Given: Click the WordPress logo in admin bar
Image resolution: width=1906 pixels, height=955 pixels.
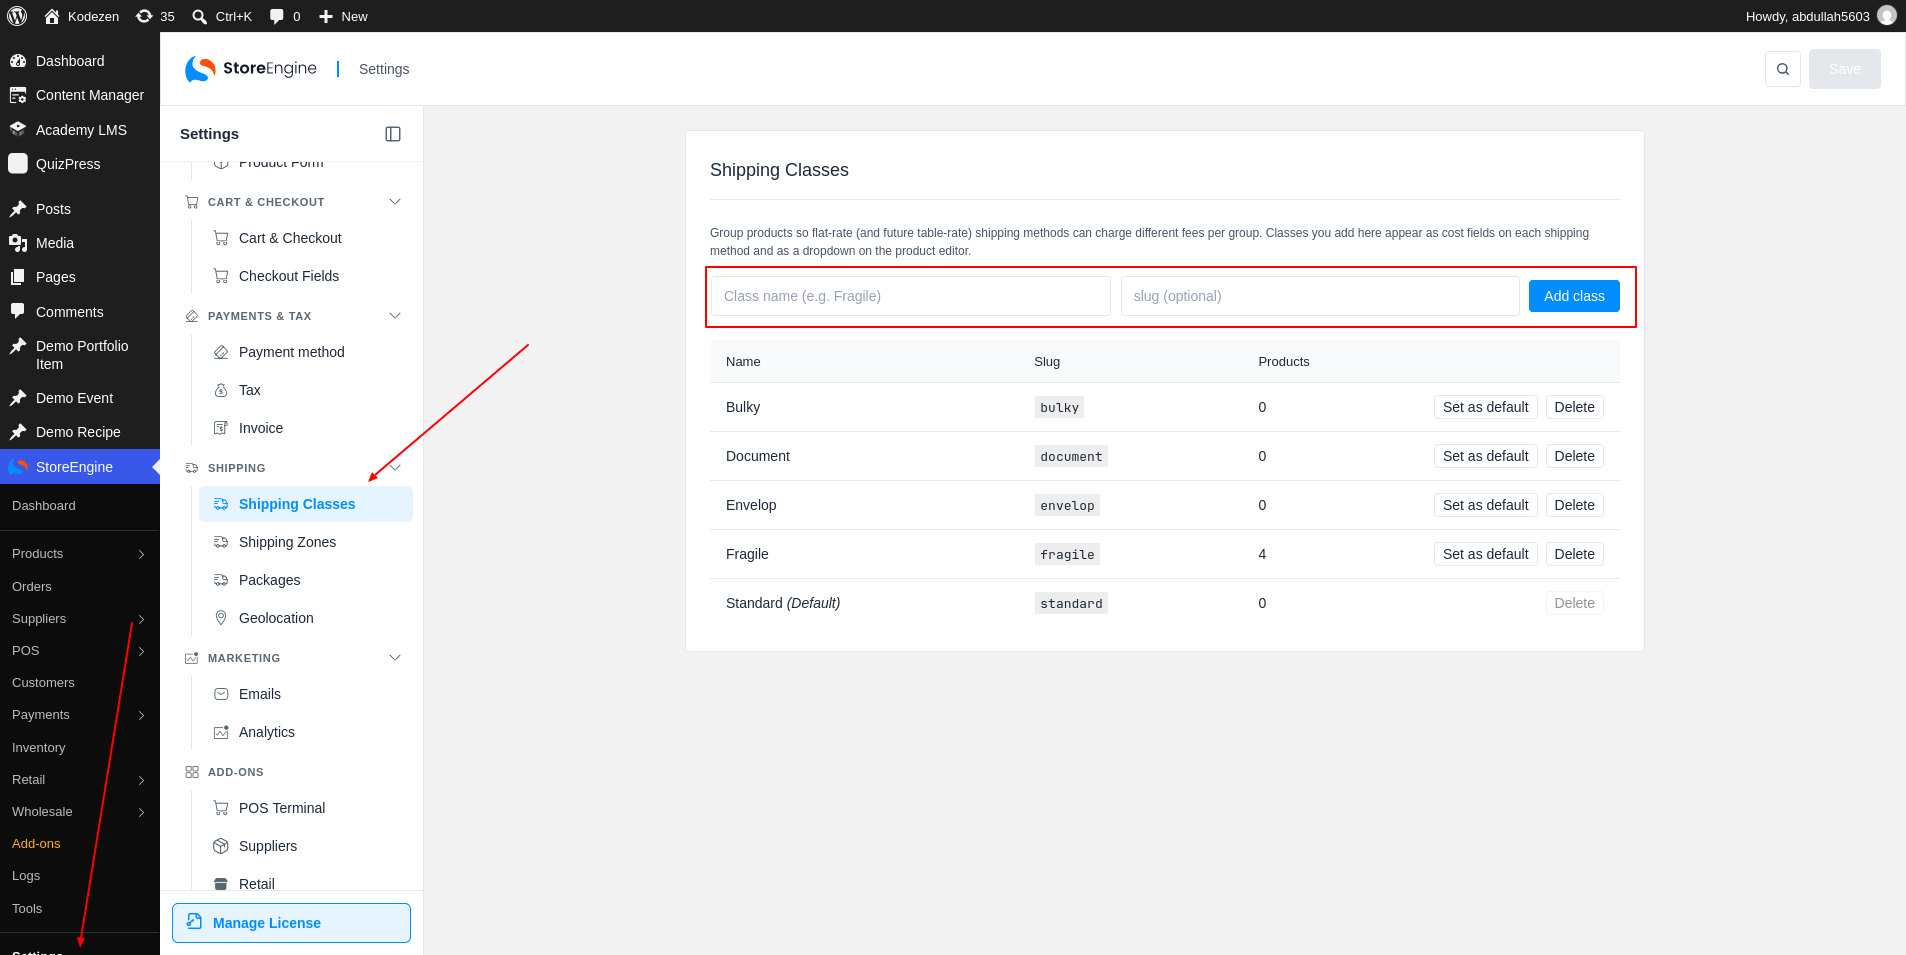Looking at the screenshot, I should (17, 16).
